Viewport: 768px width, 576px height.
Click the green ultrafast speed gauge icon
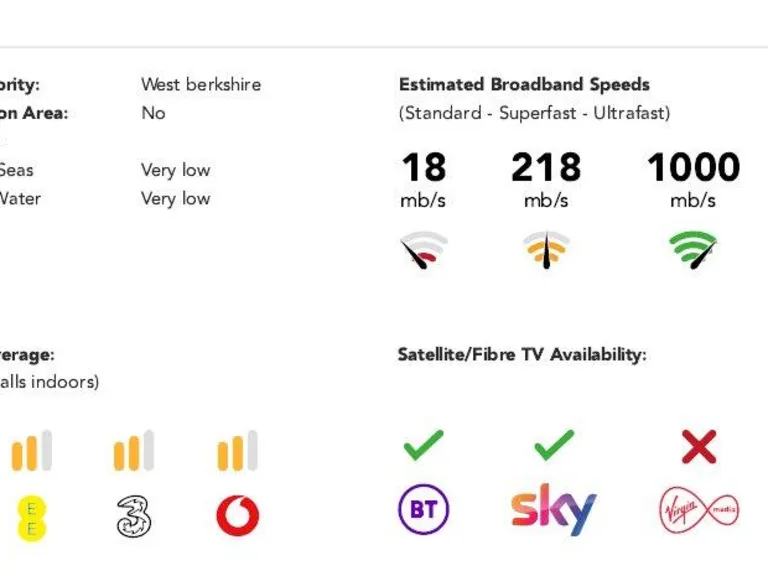[x=693, y=250]
